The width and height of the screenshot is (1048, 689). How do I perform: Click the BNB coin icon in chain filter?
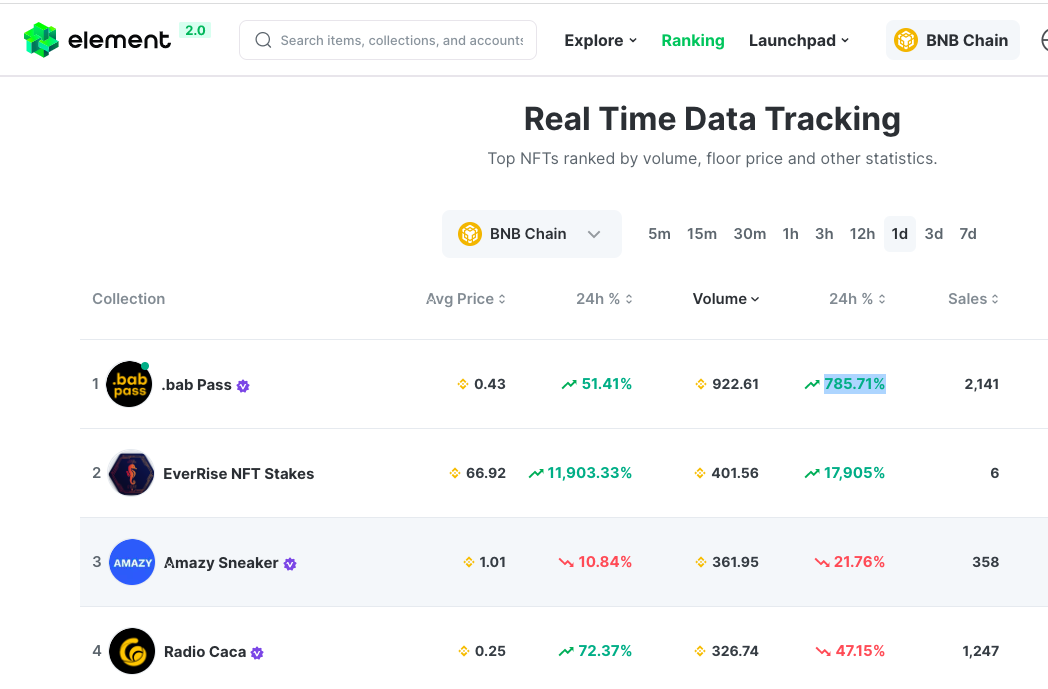point(470,234)
